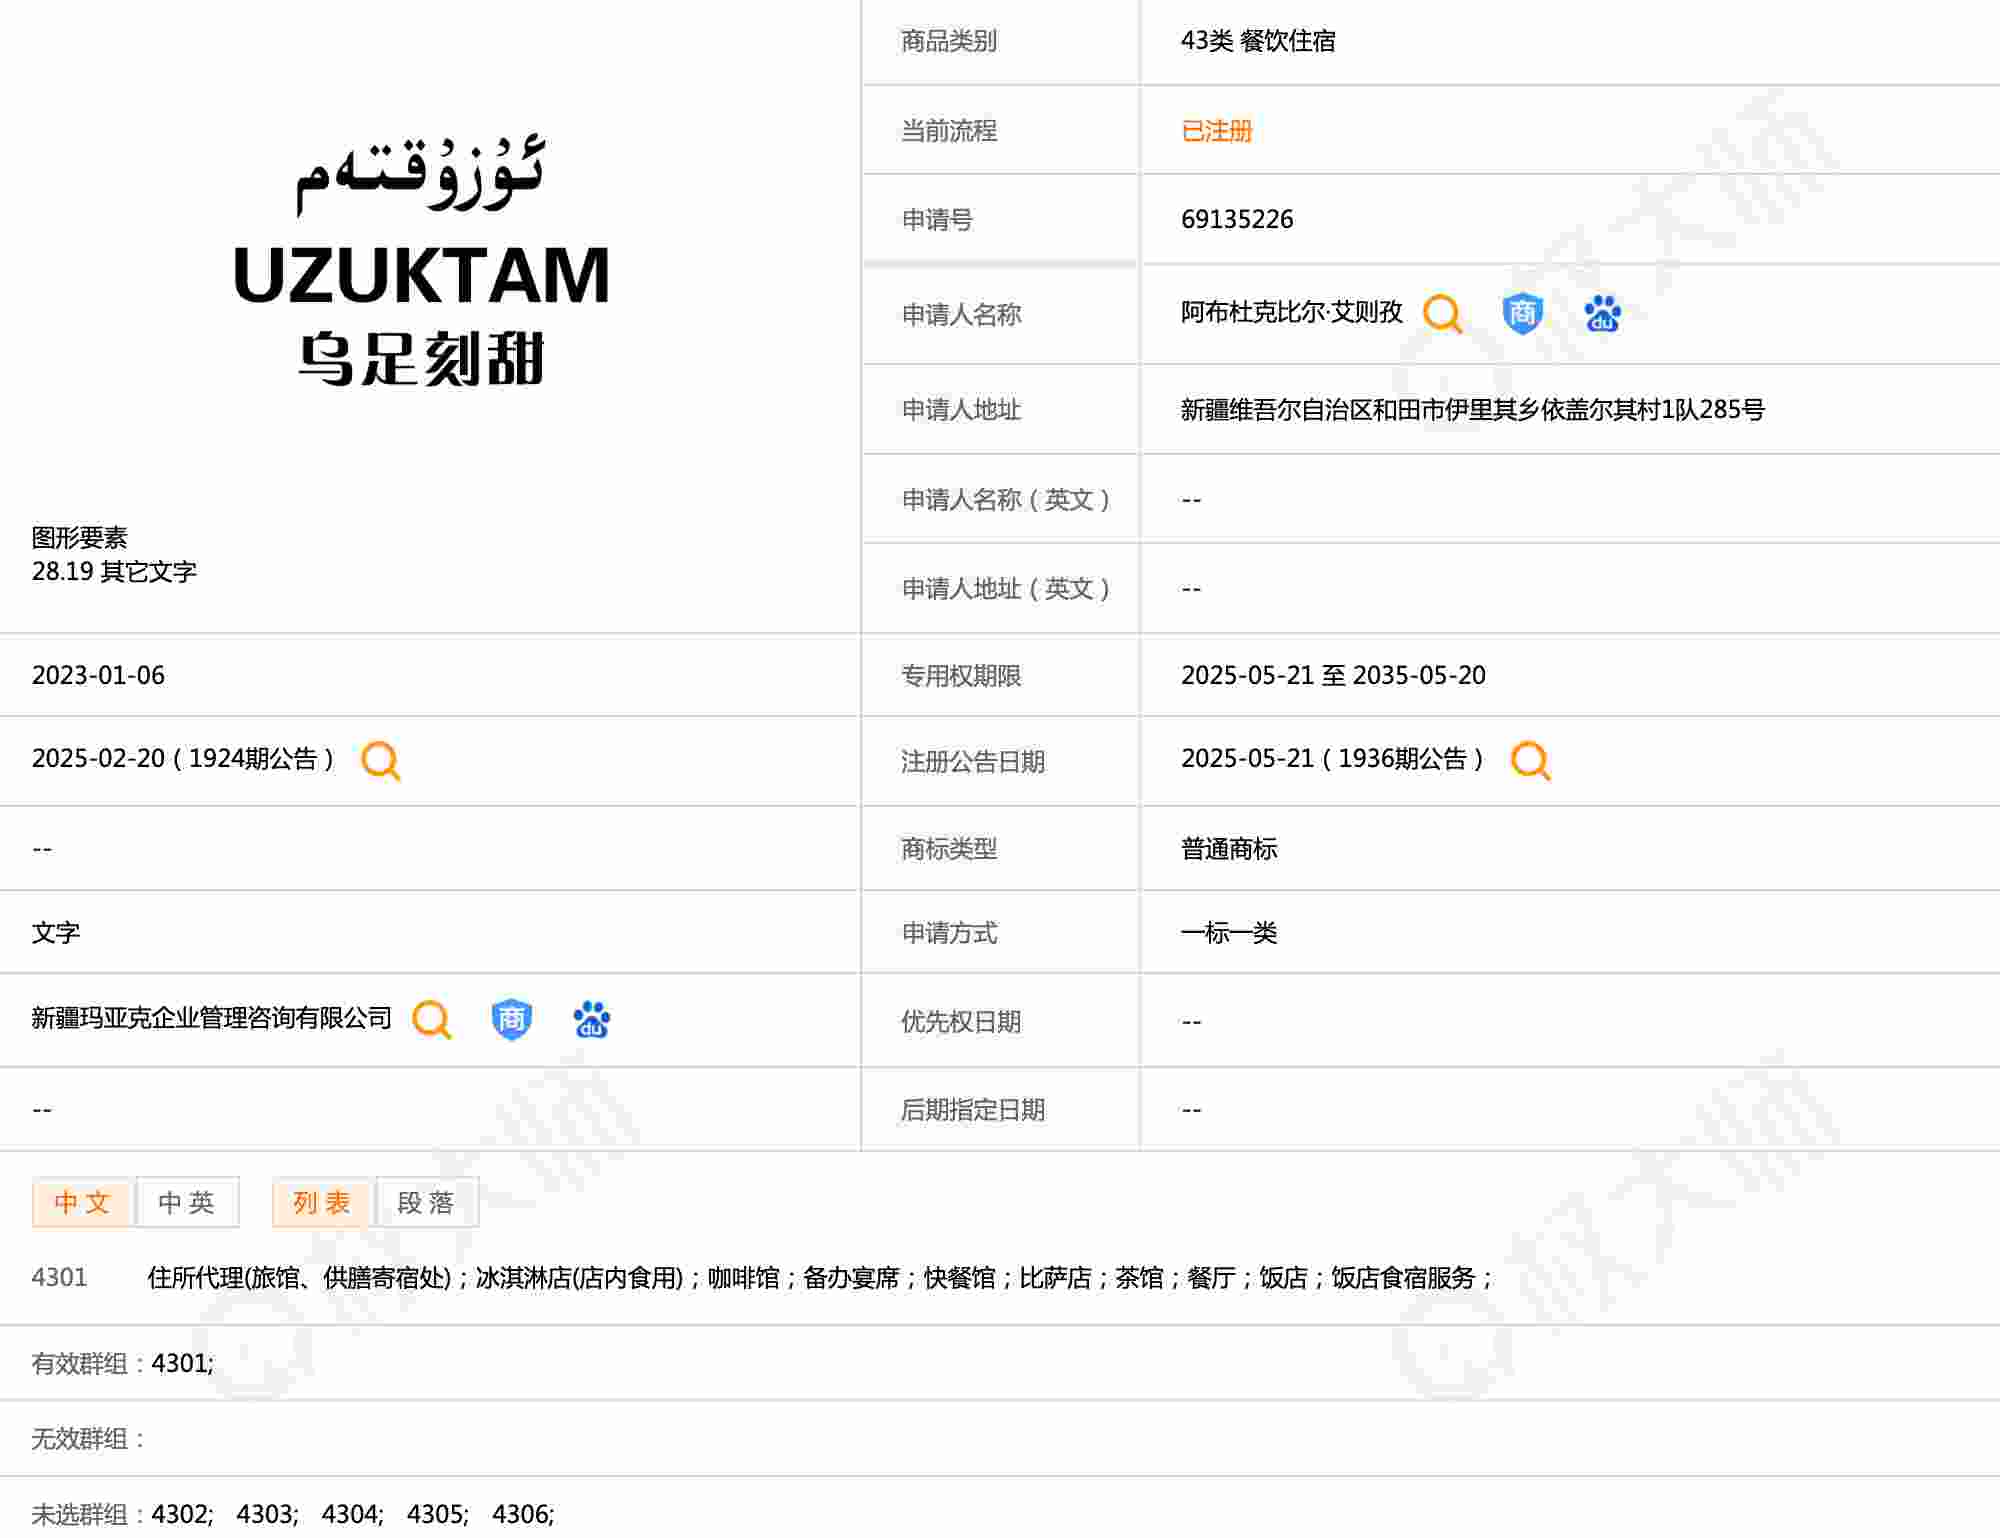This screenshot has height=1538, width=2000.
Task: Click application number 69135226
Action: tap(1236, 220)
